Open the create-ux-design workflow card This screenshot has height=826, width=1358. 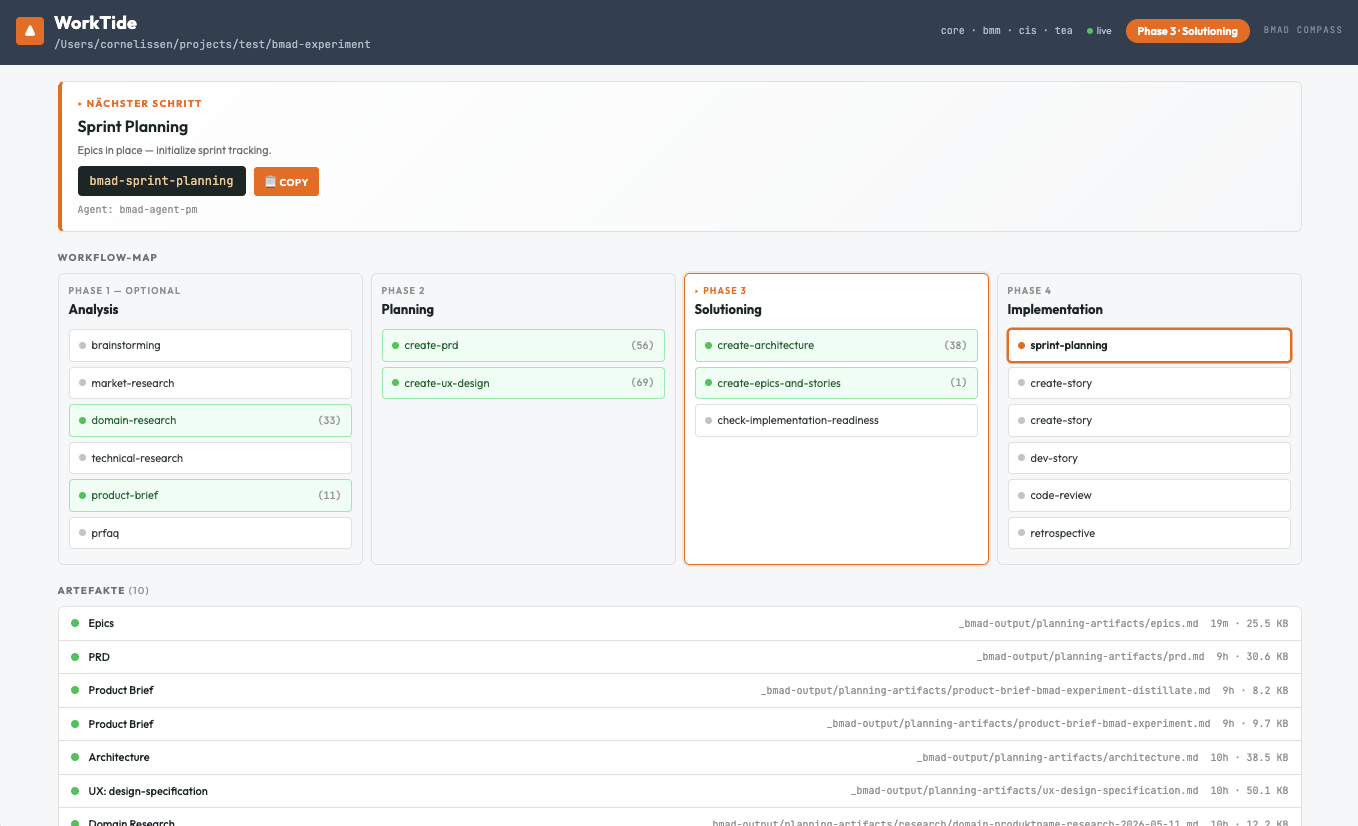pos(523,383)
